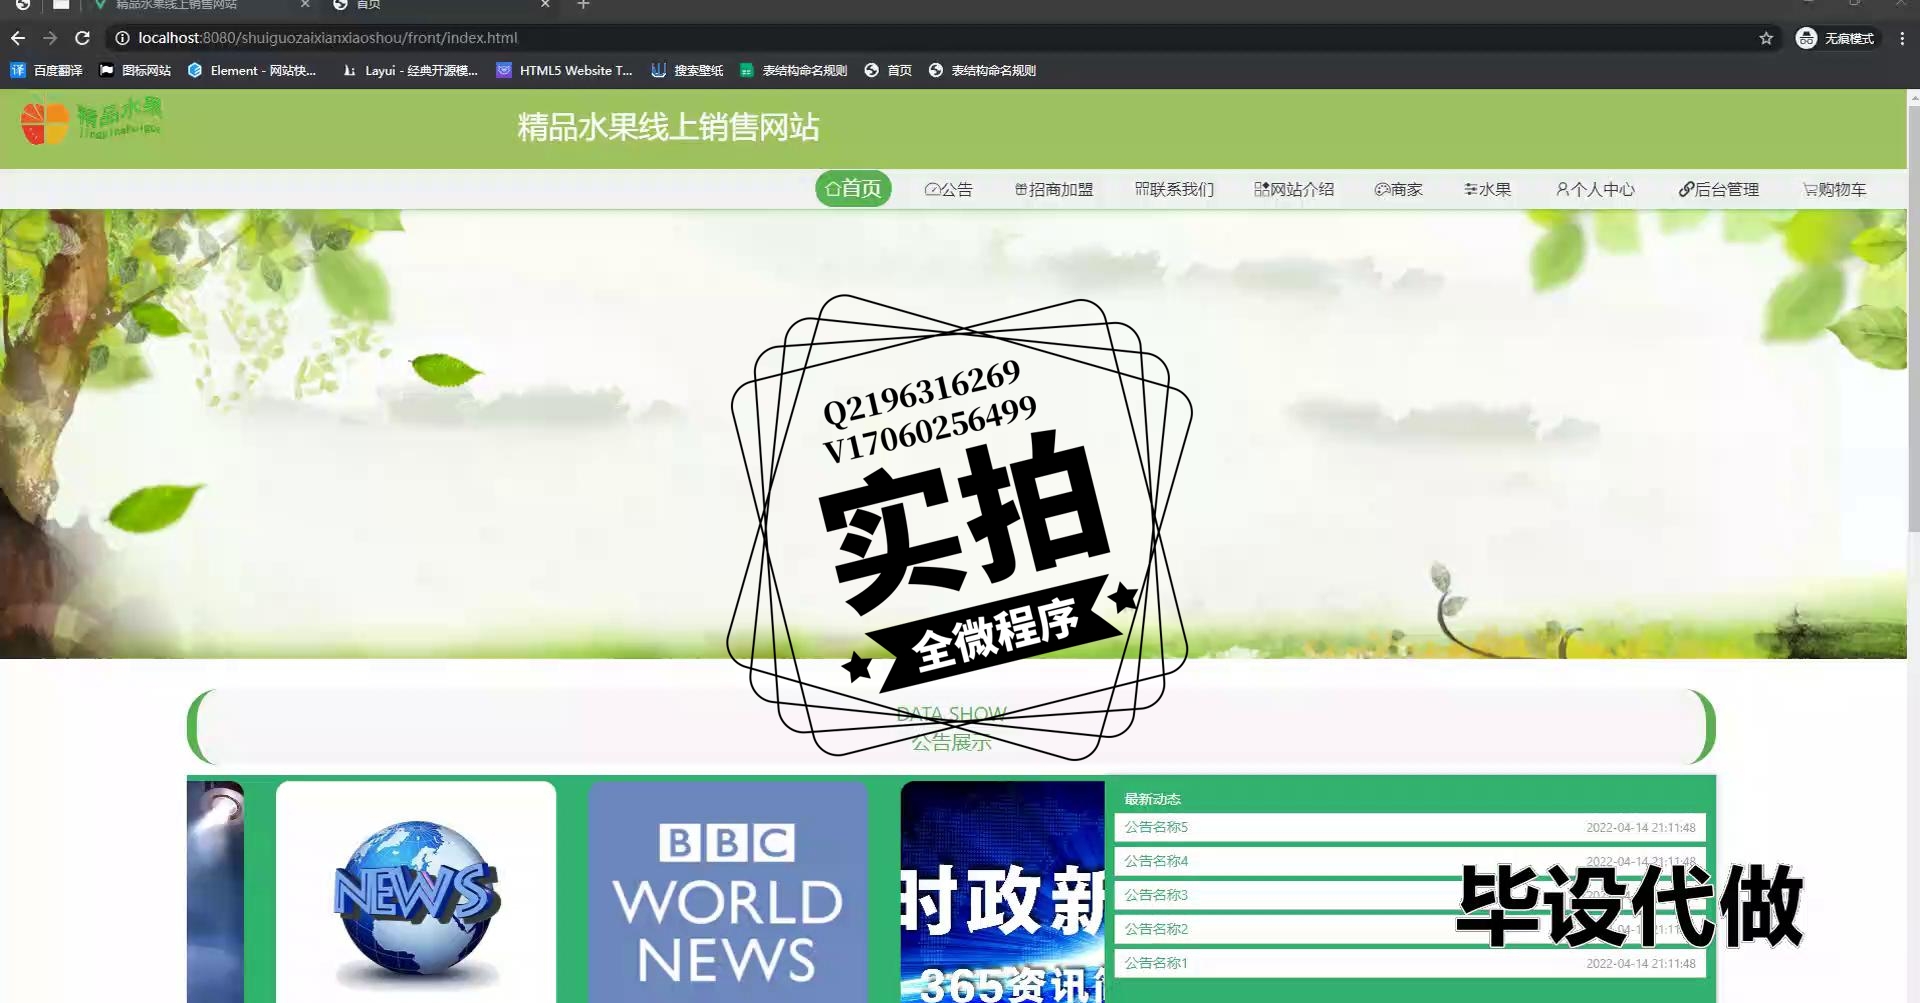Viewport: 1920px width, 1003px height.
Task: Click the 精品水果 site logo
Action: 91,121
